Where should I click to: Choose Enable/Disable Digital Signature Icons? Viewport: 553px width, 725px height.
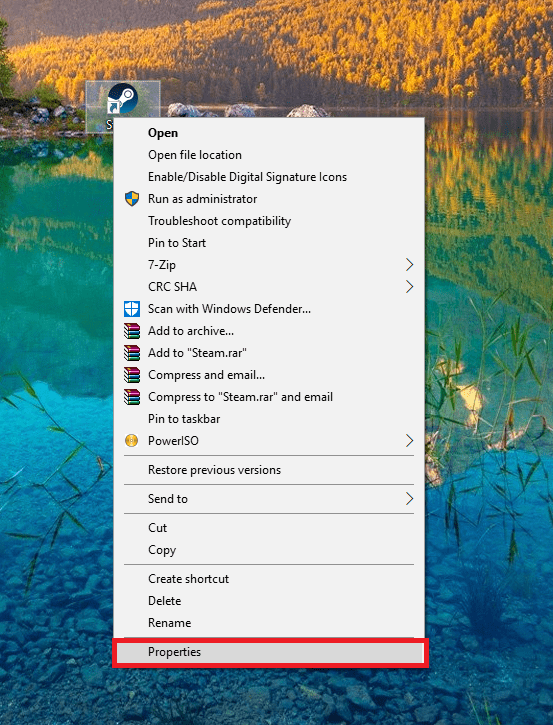click(269, 177)
